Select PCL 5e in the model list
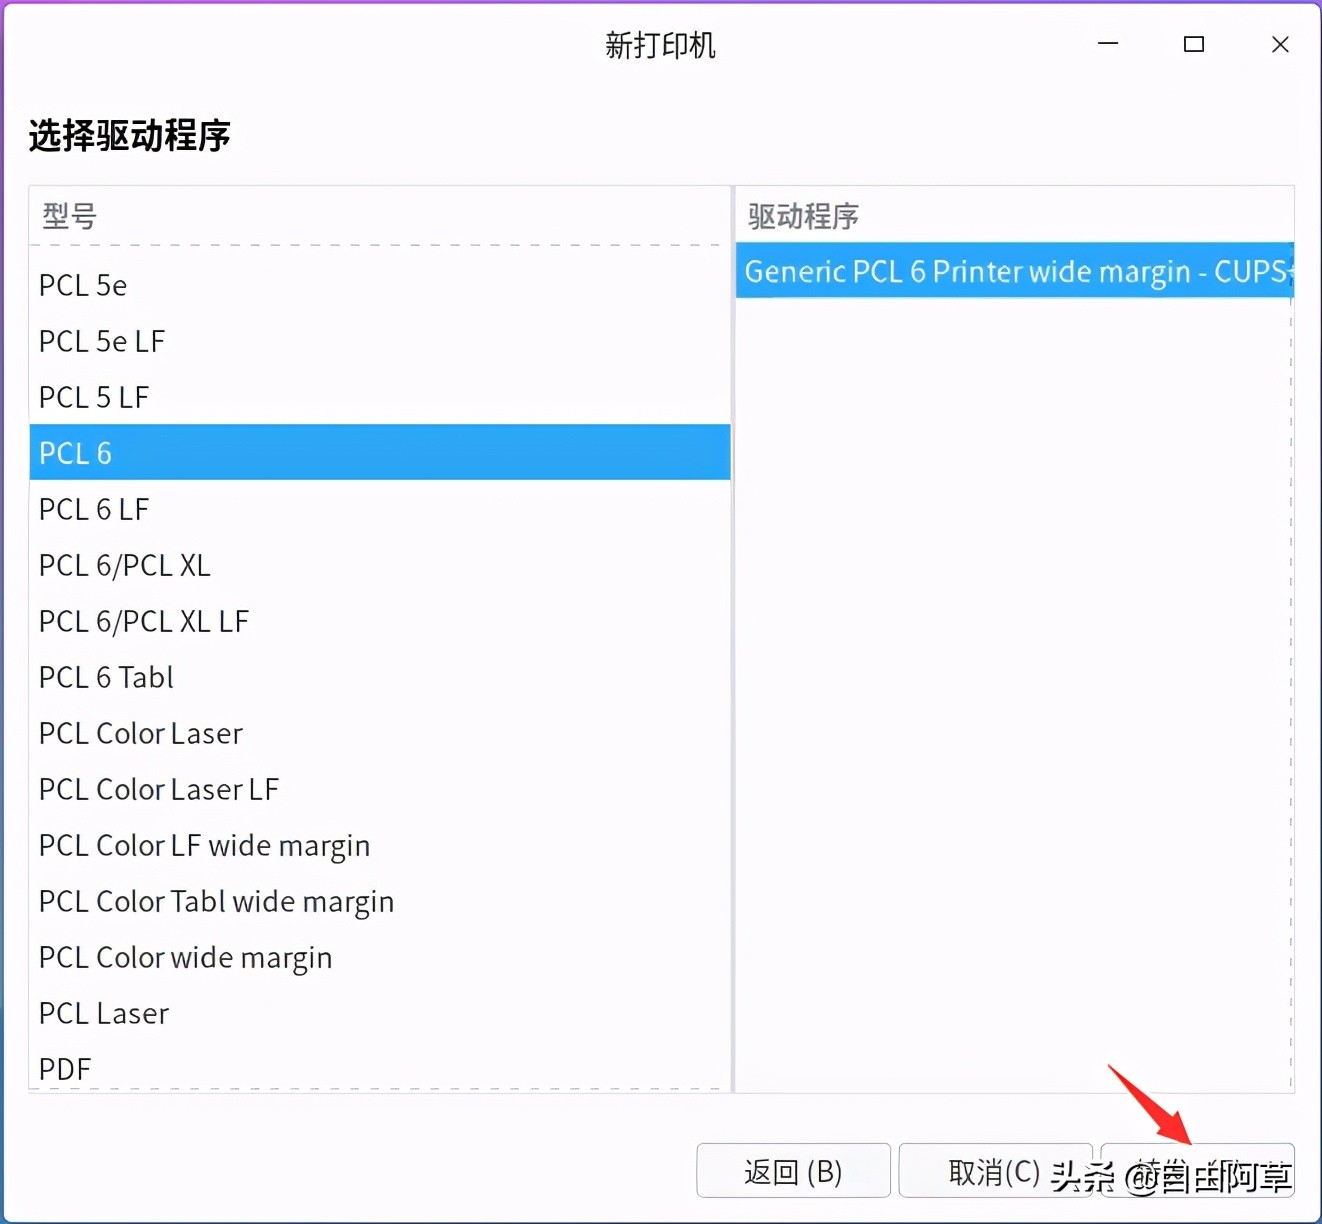This screenshot has height=1224, width=1322. [x=83, y=285]
